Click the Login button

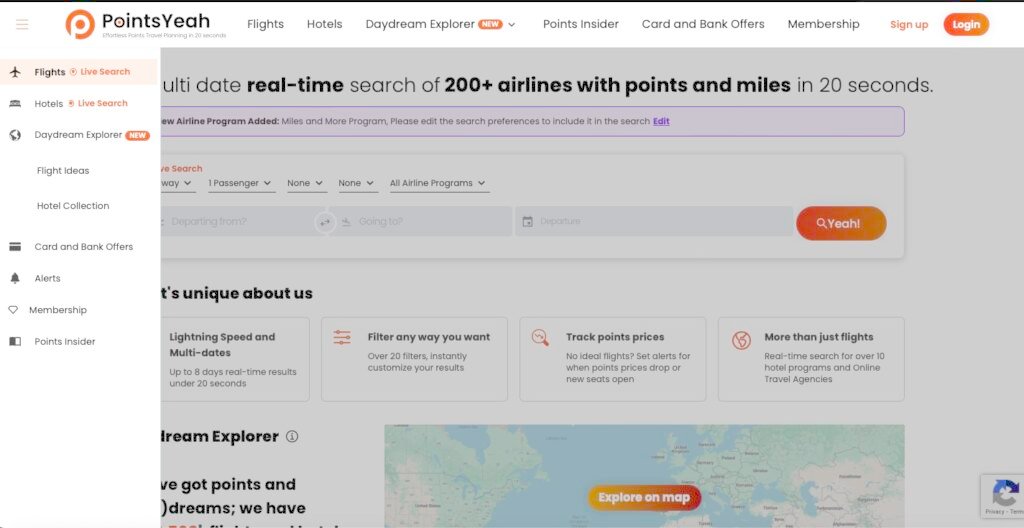tap(965, 25)
